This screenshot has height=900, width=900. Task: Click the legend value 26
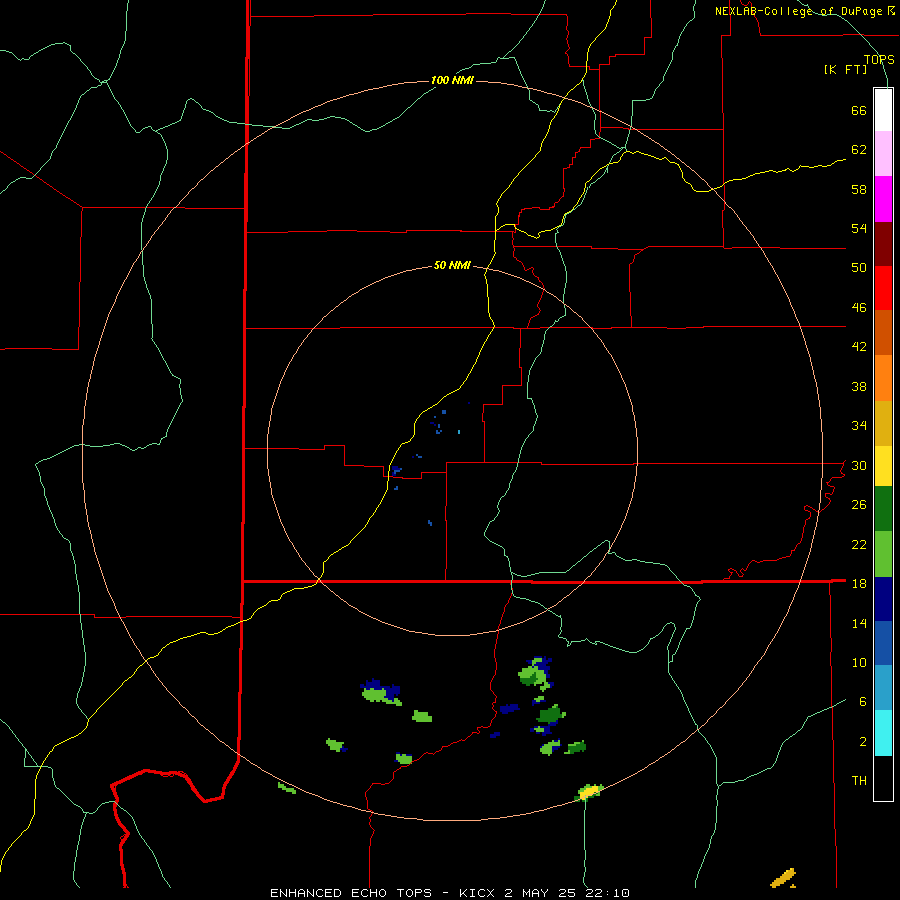(859, 505)
